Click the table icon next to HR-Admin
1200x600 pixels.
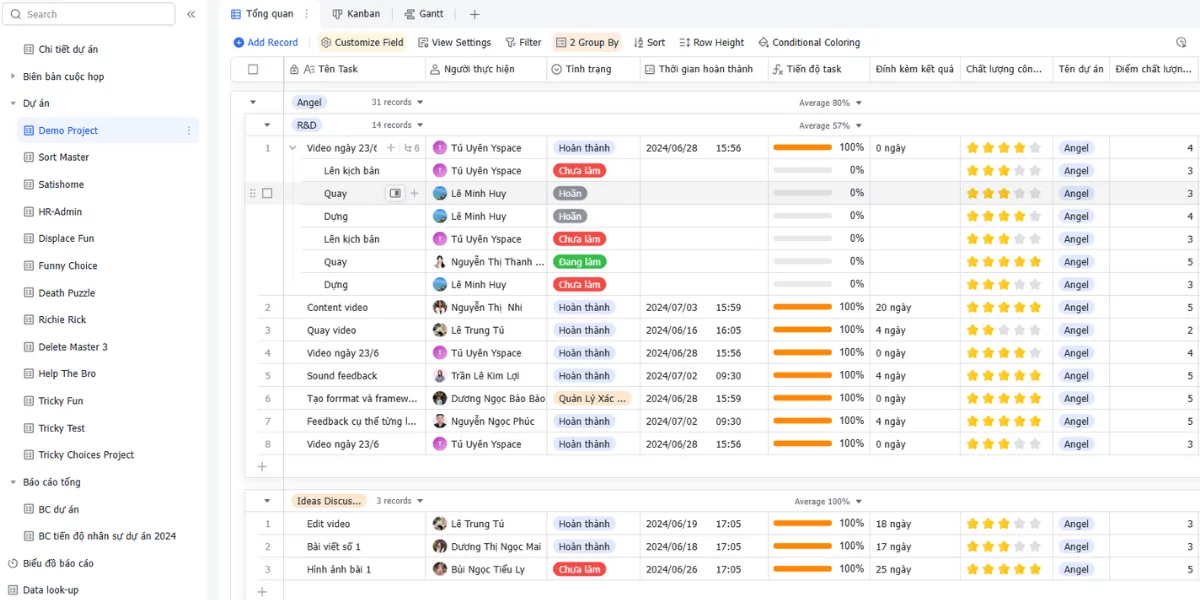coord(28,212)
